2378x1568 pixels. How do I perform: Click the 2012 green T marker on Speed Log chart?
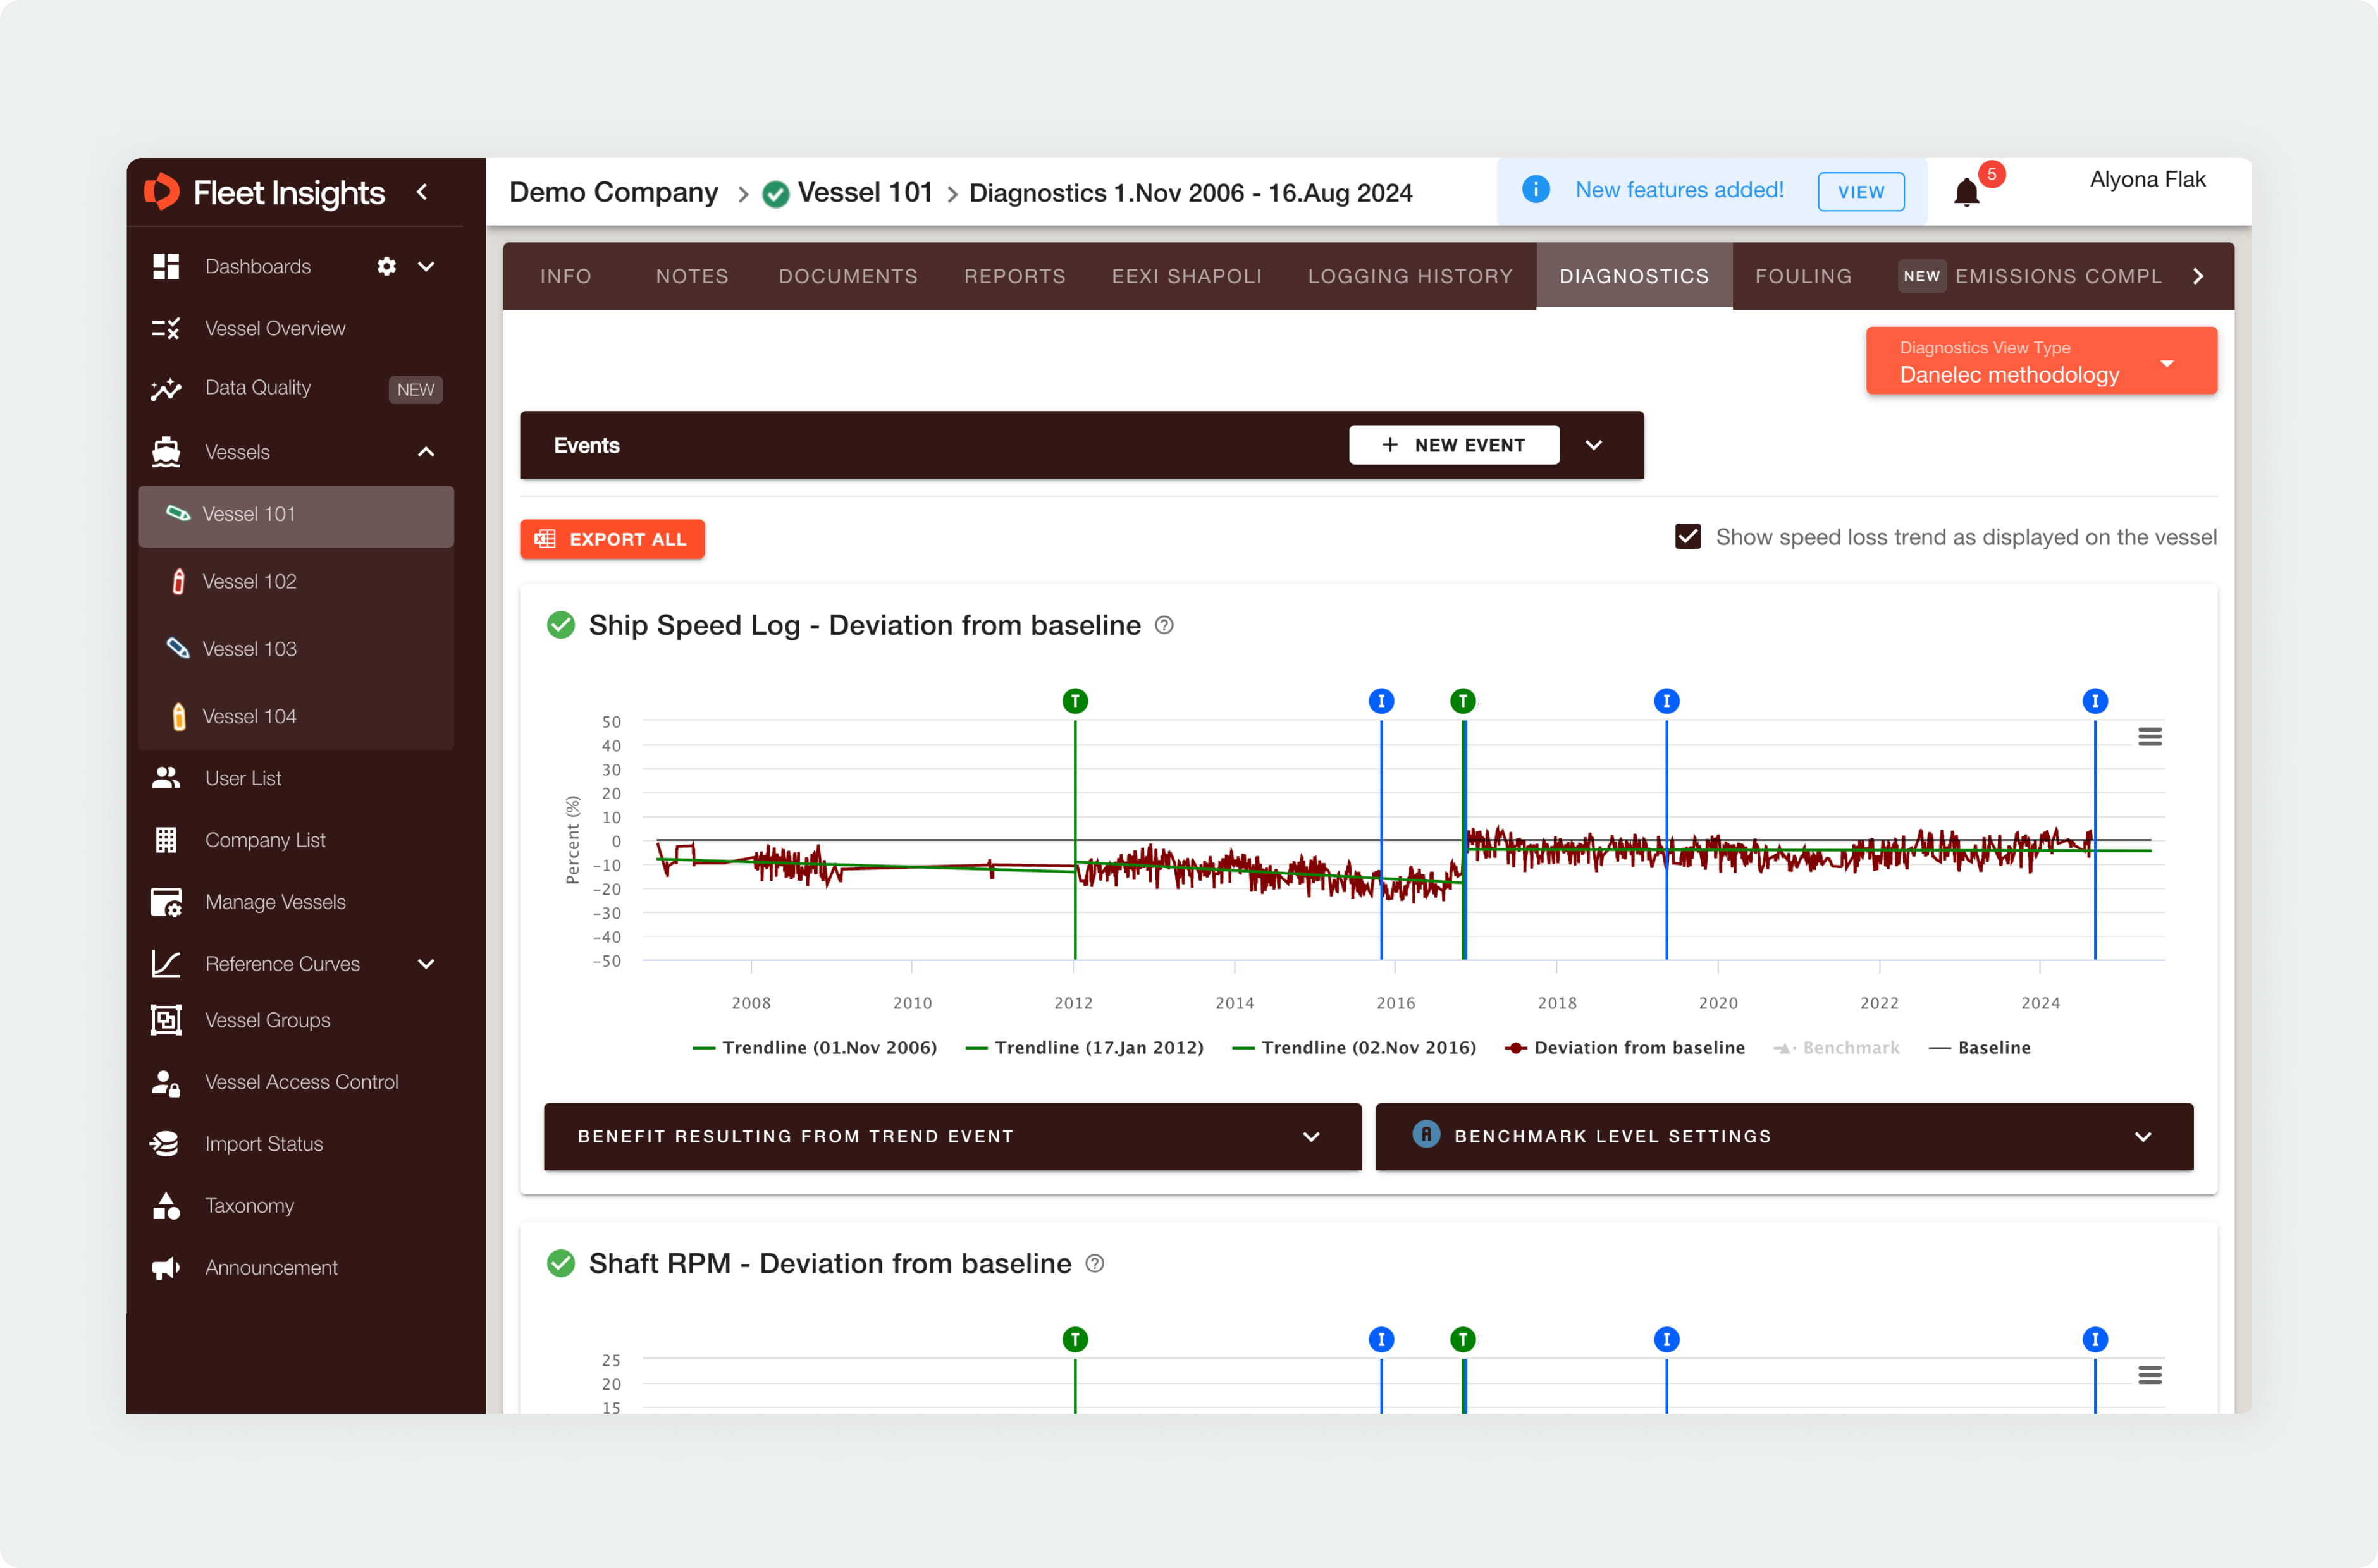coord(1075,701)
